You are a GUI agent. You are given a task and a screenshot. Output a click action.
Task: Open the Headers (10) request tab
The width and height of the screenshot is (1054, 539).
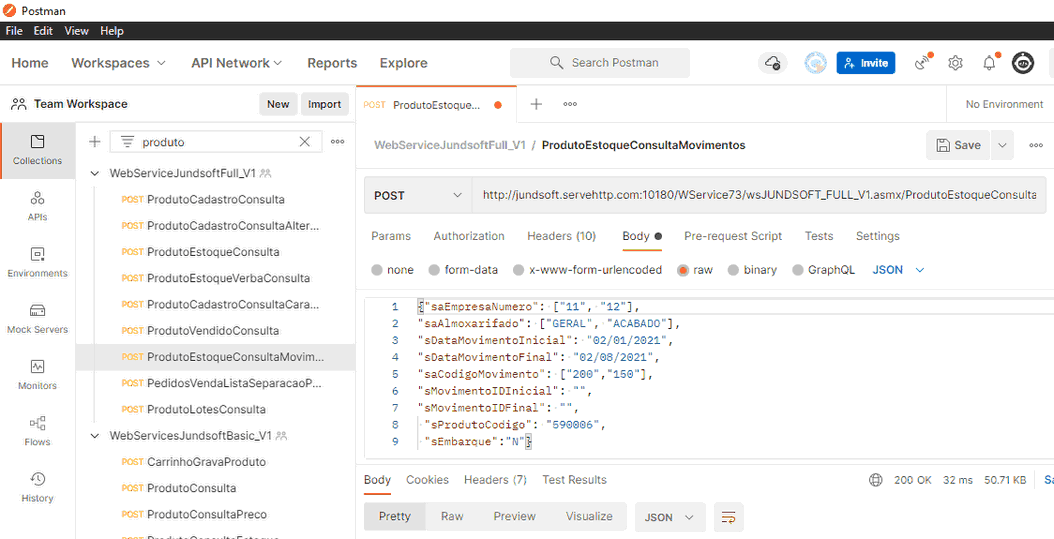coord(561,236)
